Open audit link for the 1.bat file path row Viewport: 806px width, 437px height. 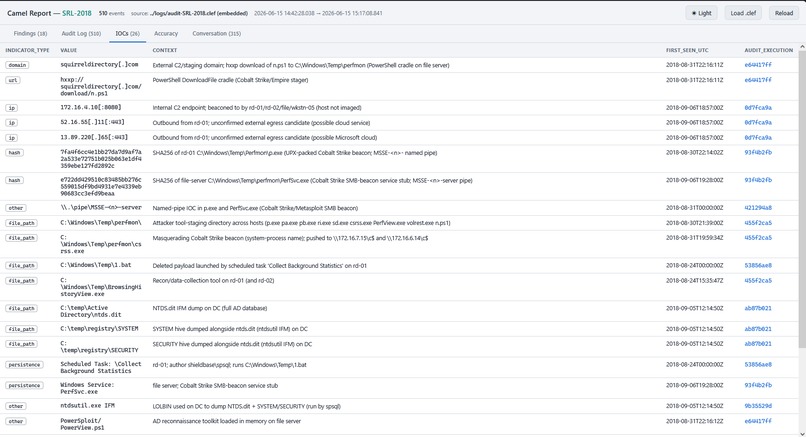pos(758,266)
